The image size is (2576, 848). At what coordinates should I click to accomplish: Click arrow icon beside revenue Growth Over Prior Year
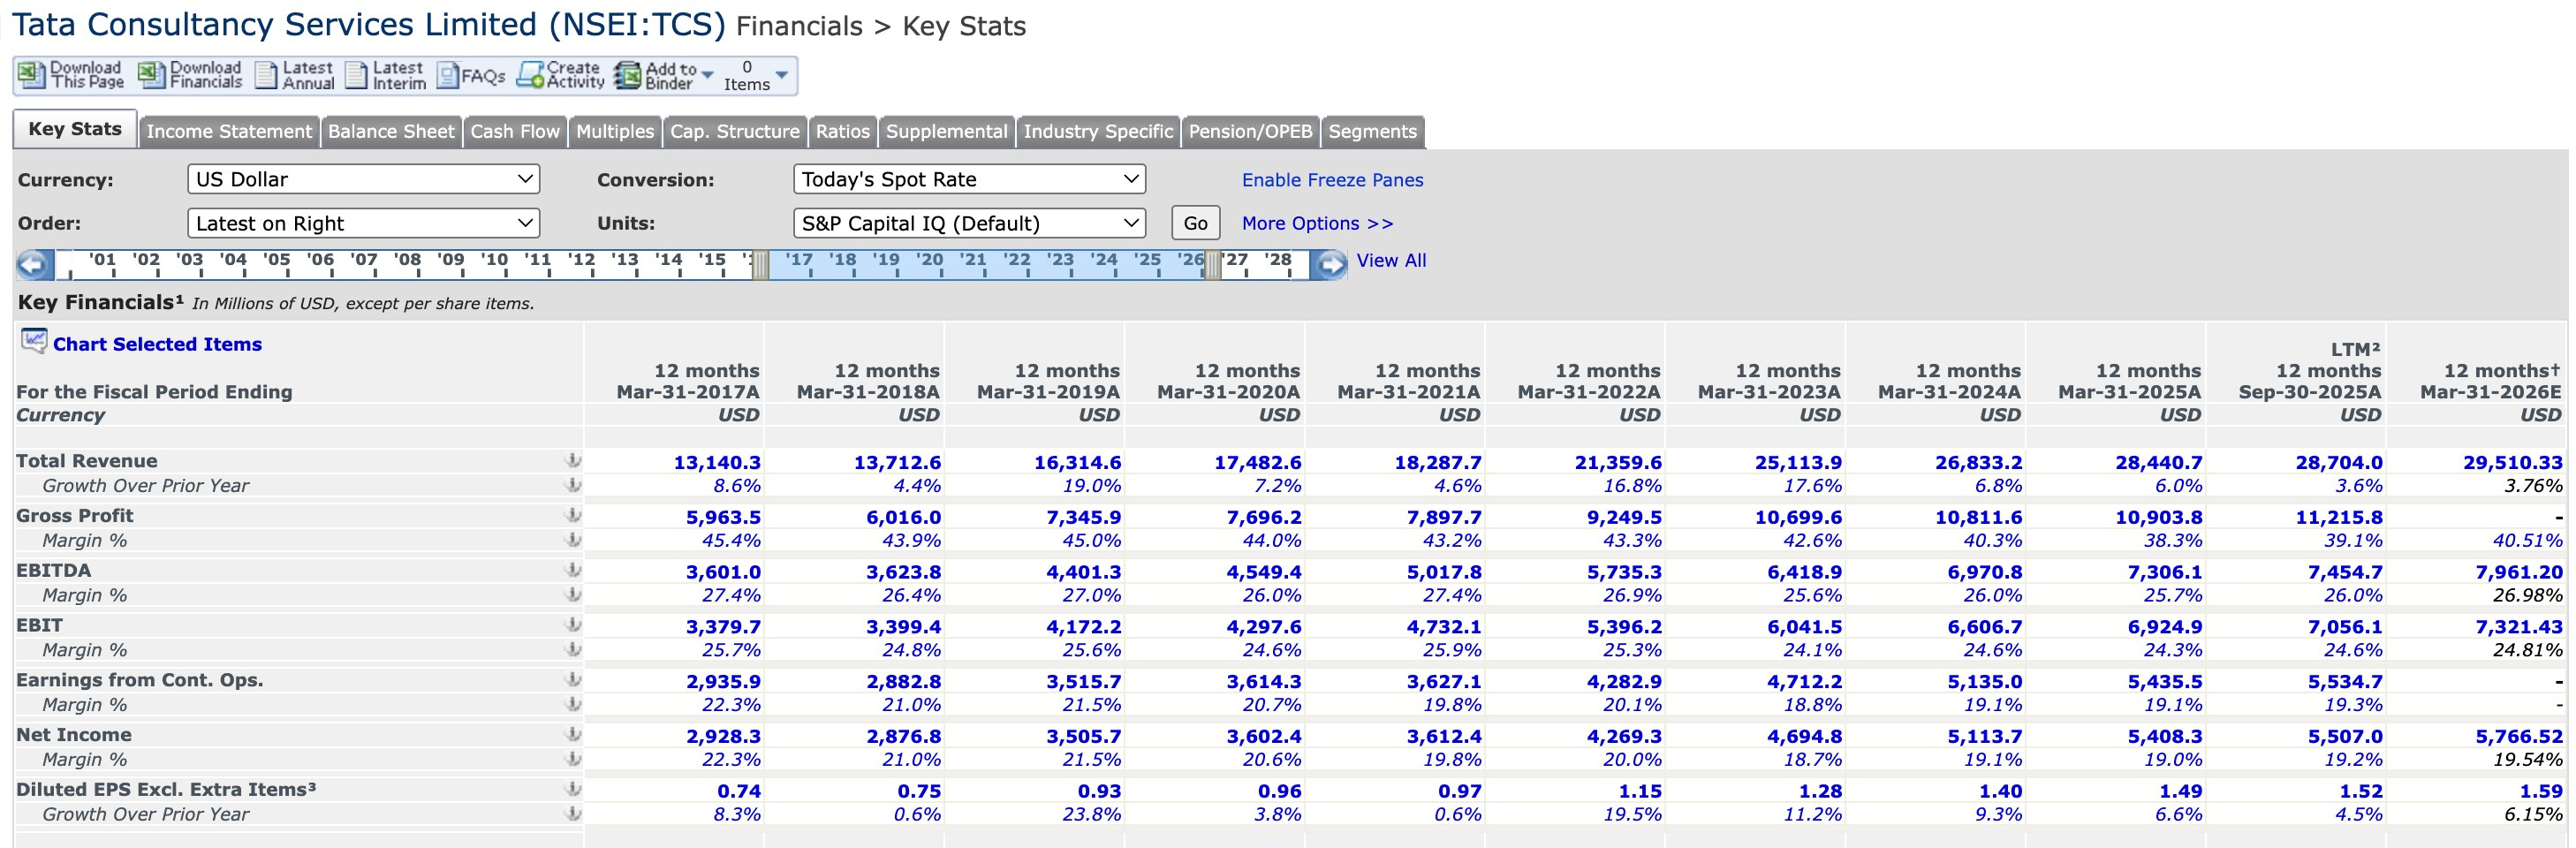pyautogui.click(x=573, y=485)
